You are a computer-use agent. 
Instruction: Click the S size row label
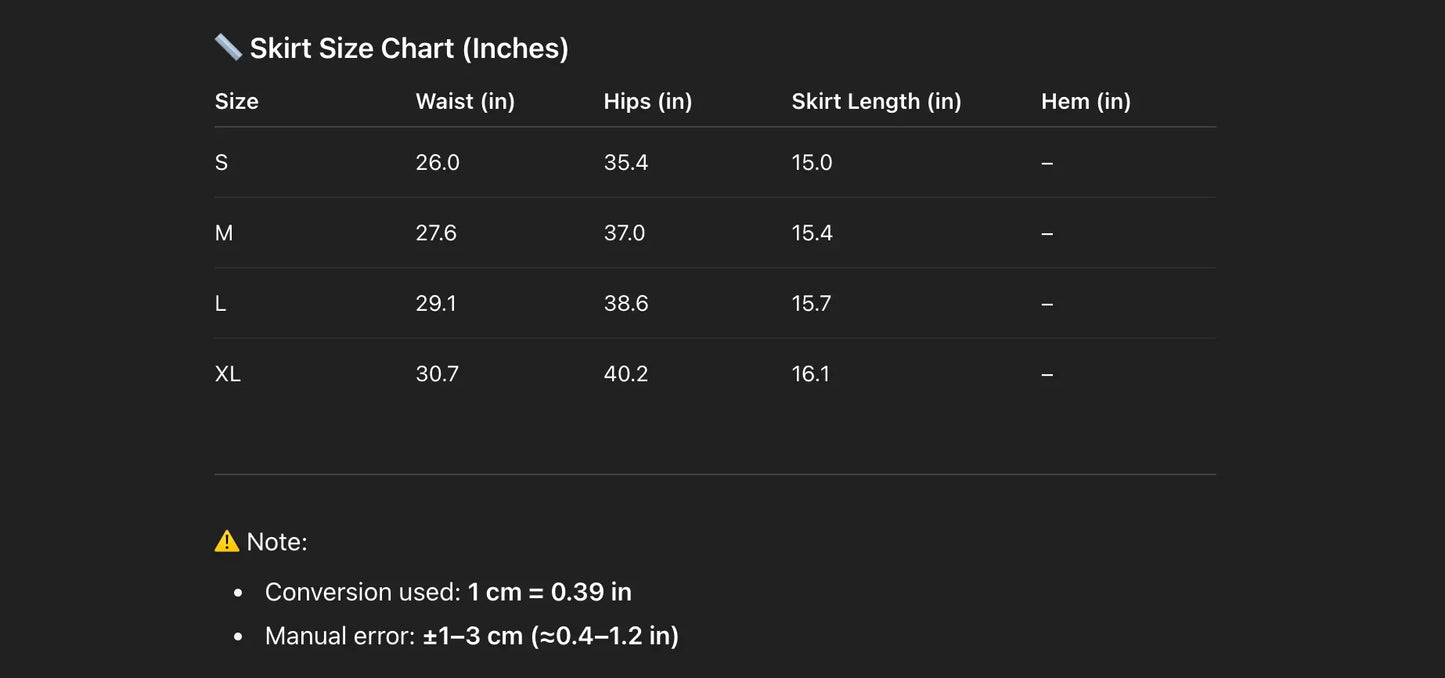(x=222, y=162)
